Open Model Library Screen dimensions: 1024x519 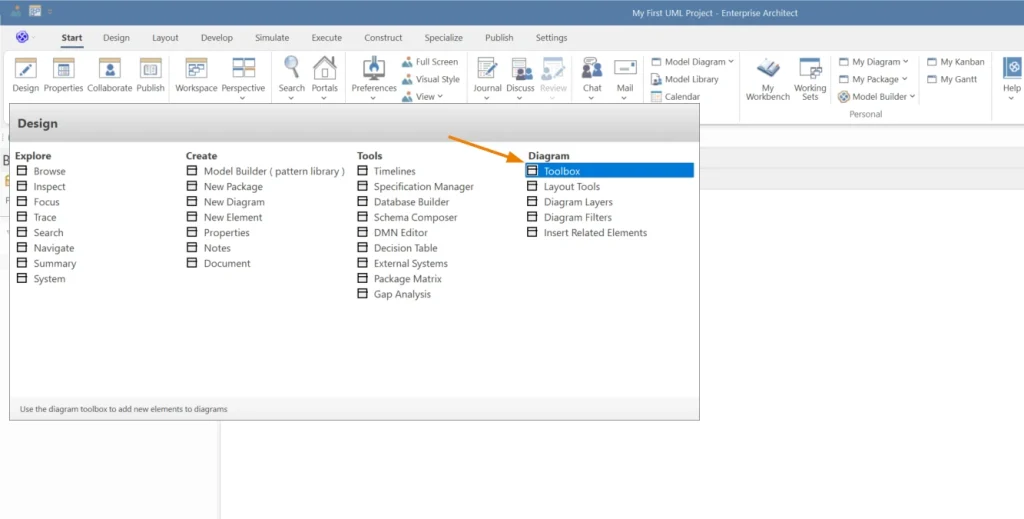[x=684, y=80]
